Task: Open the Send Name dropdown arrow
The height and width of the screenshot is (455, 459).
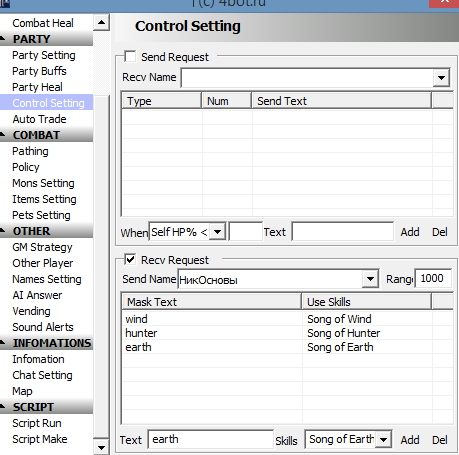Action: coord(370,279)
